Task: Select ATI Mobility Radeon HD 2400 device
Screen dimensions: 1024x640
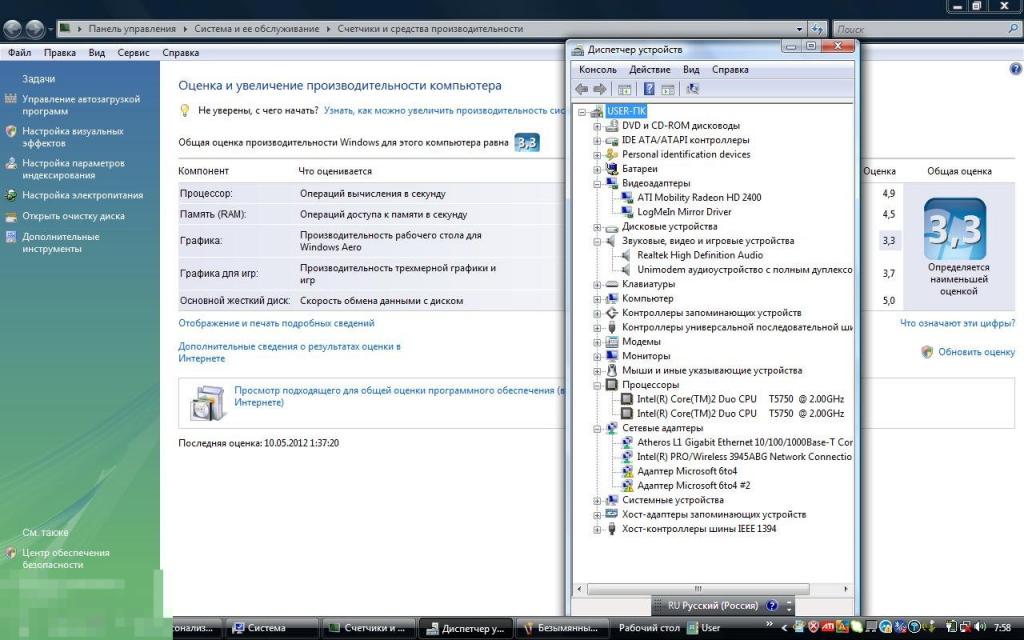Action: [x=699, y=197]
